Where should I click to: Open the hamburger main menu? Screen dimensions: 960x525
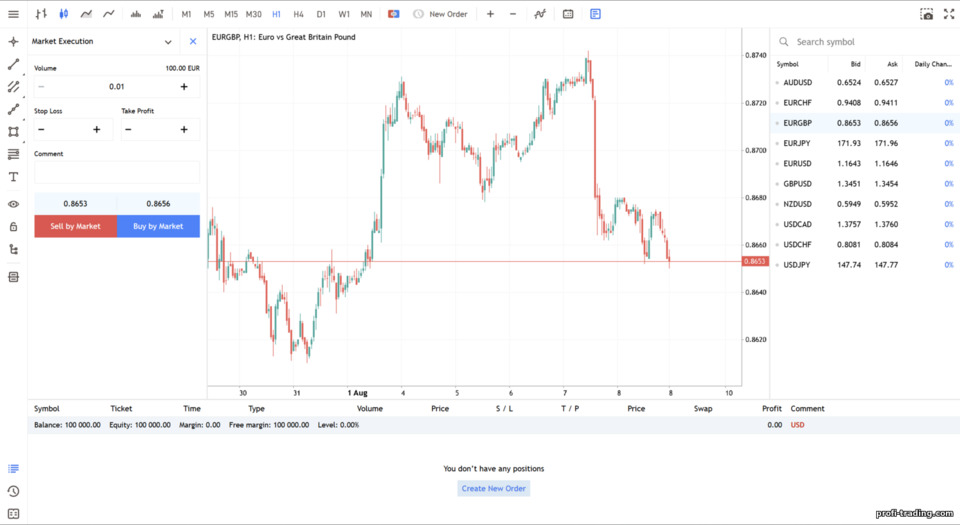(x=13, y=14)
